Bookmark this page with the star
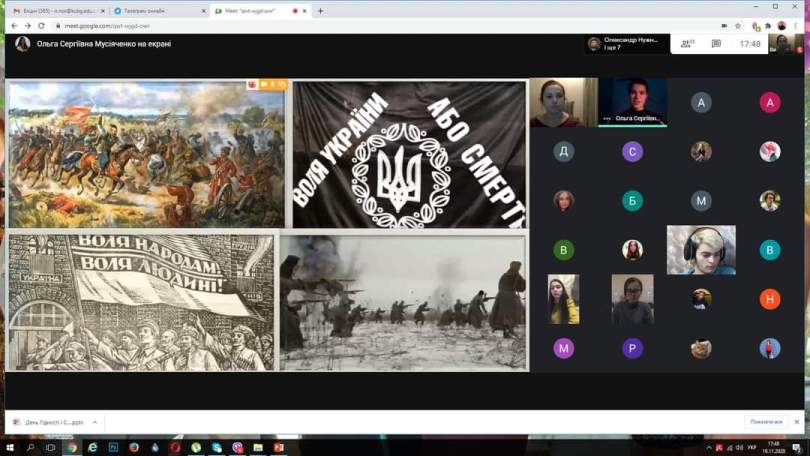 click(x=738, y=26)
